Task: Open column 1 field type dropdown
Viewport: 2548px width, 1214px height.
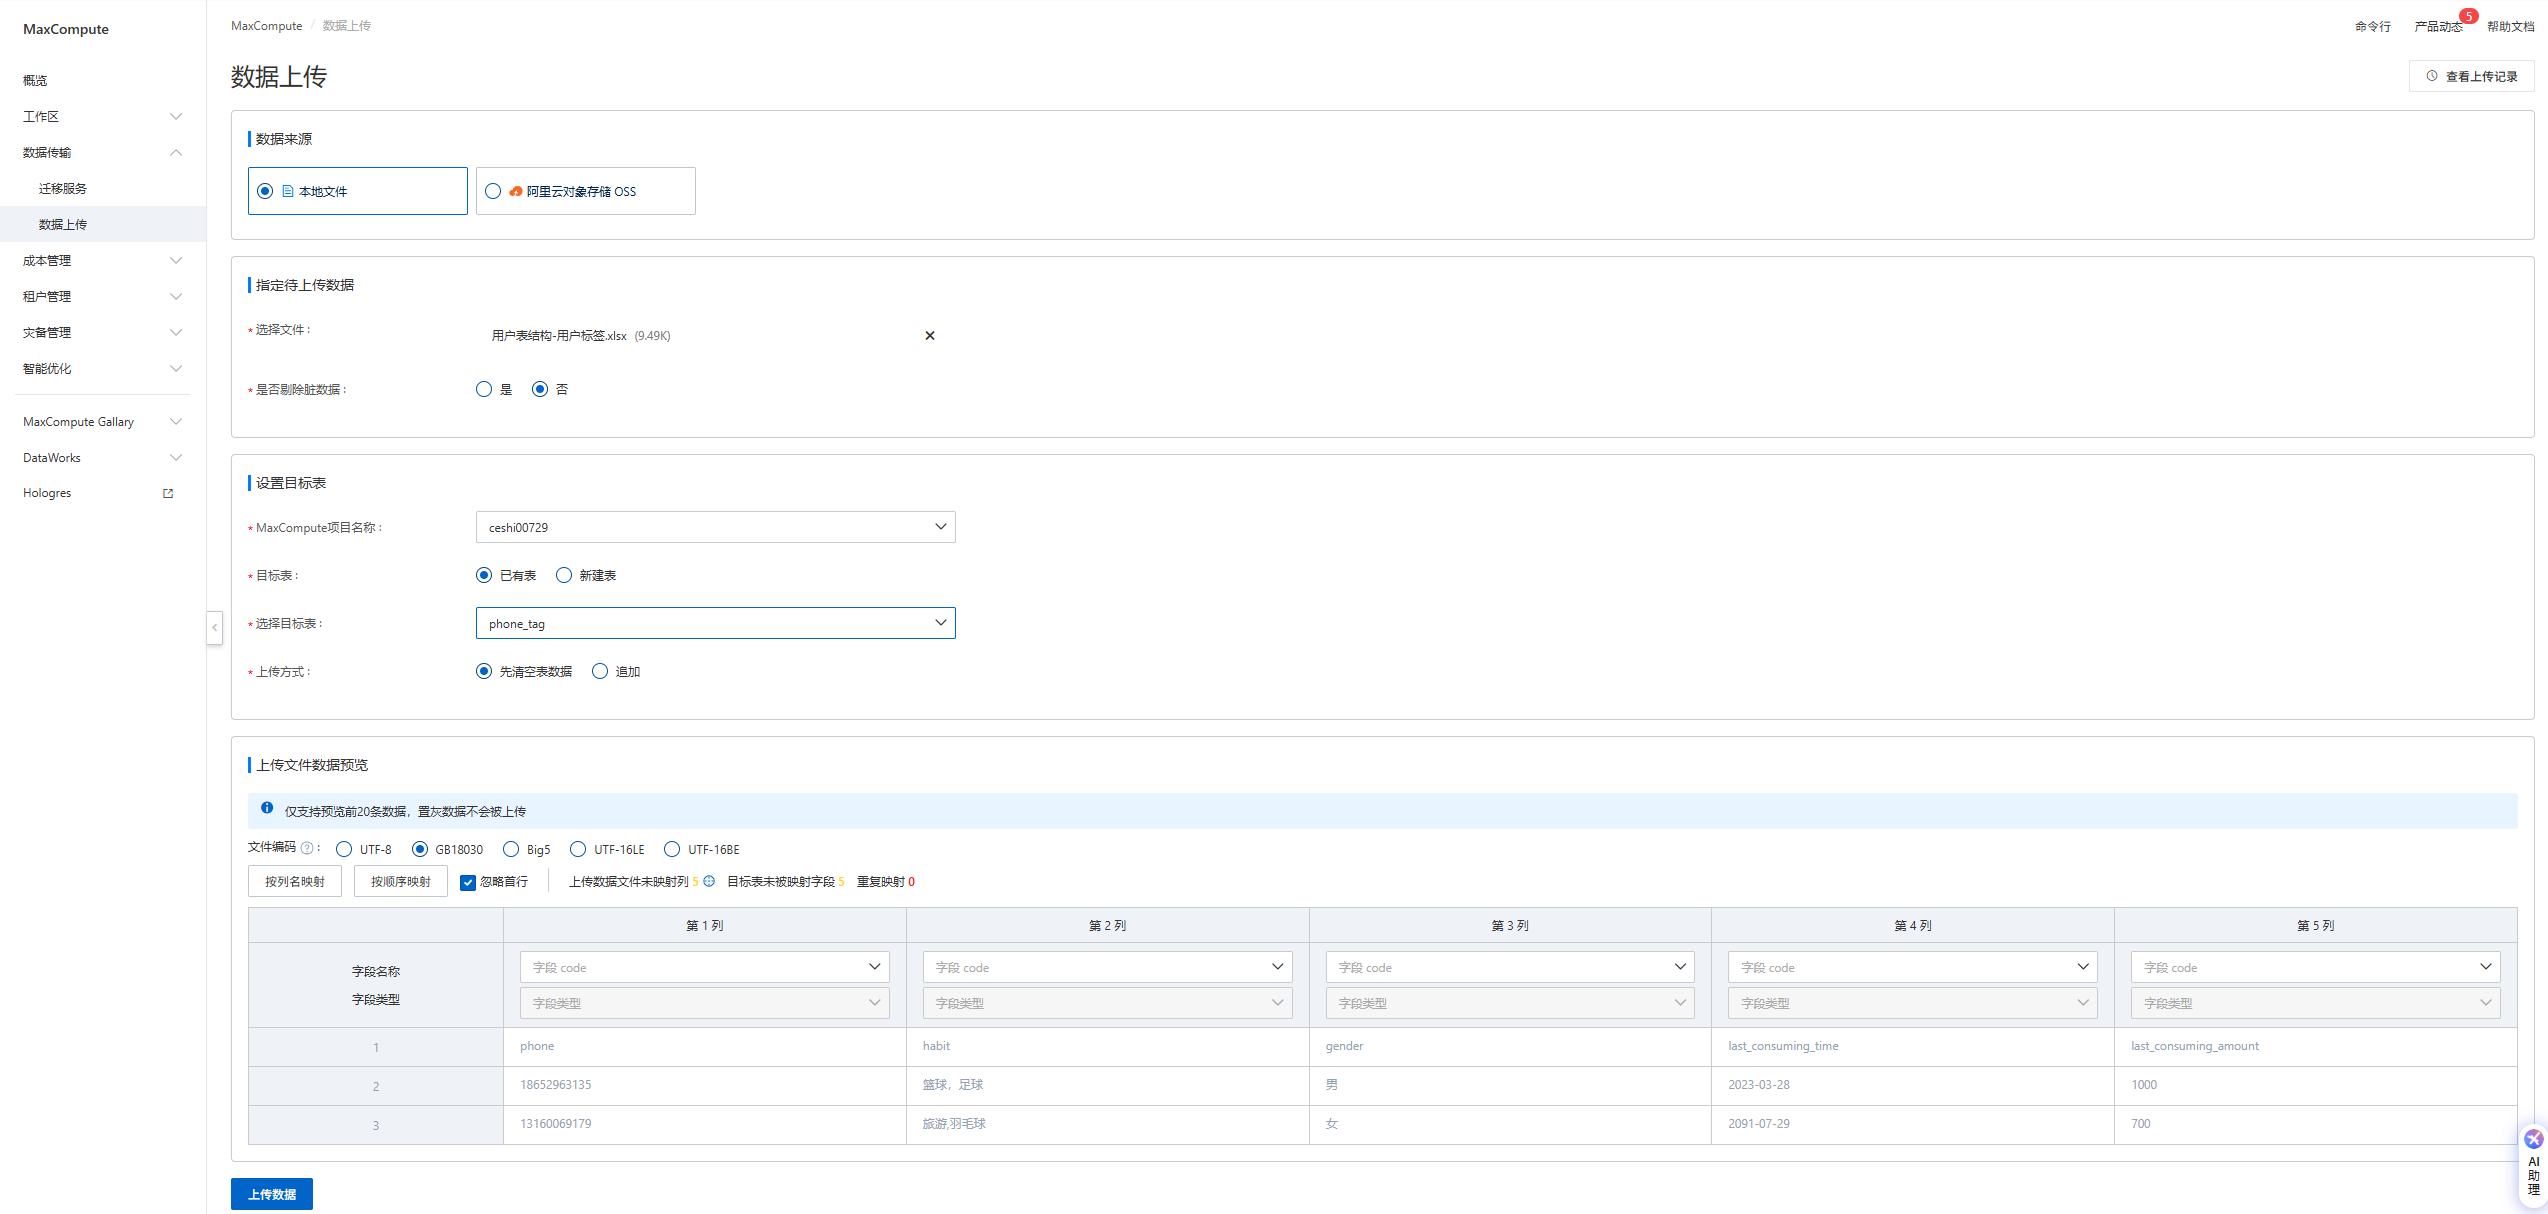Action: point(705,1003)
